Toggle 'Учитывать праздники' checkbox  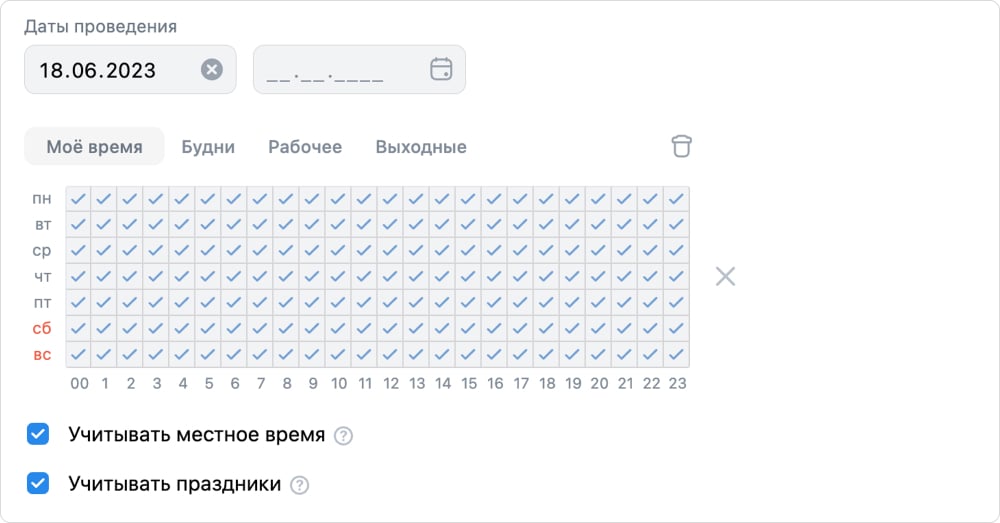click(38, 484)
